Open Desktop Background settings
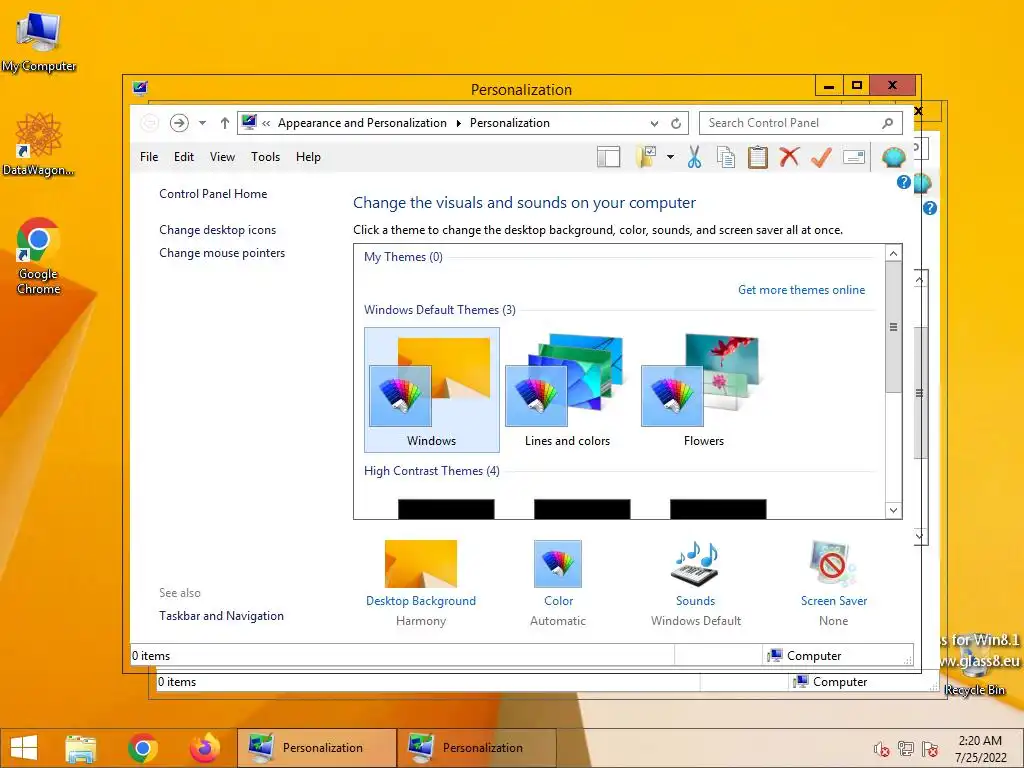The width and height of the screenshot is (1024, 768). [x=421, y=564]
